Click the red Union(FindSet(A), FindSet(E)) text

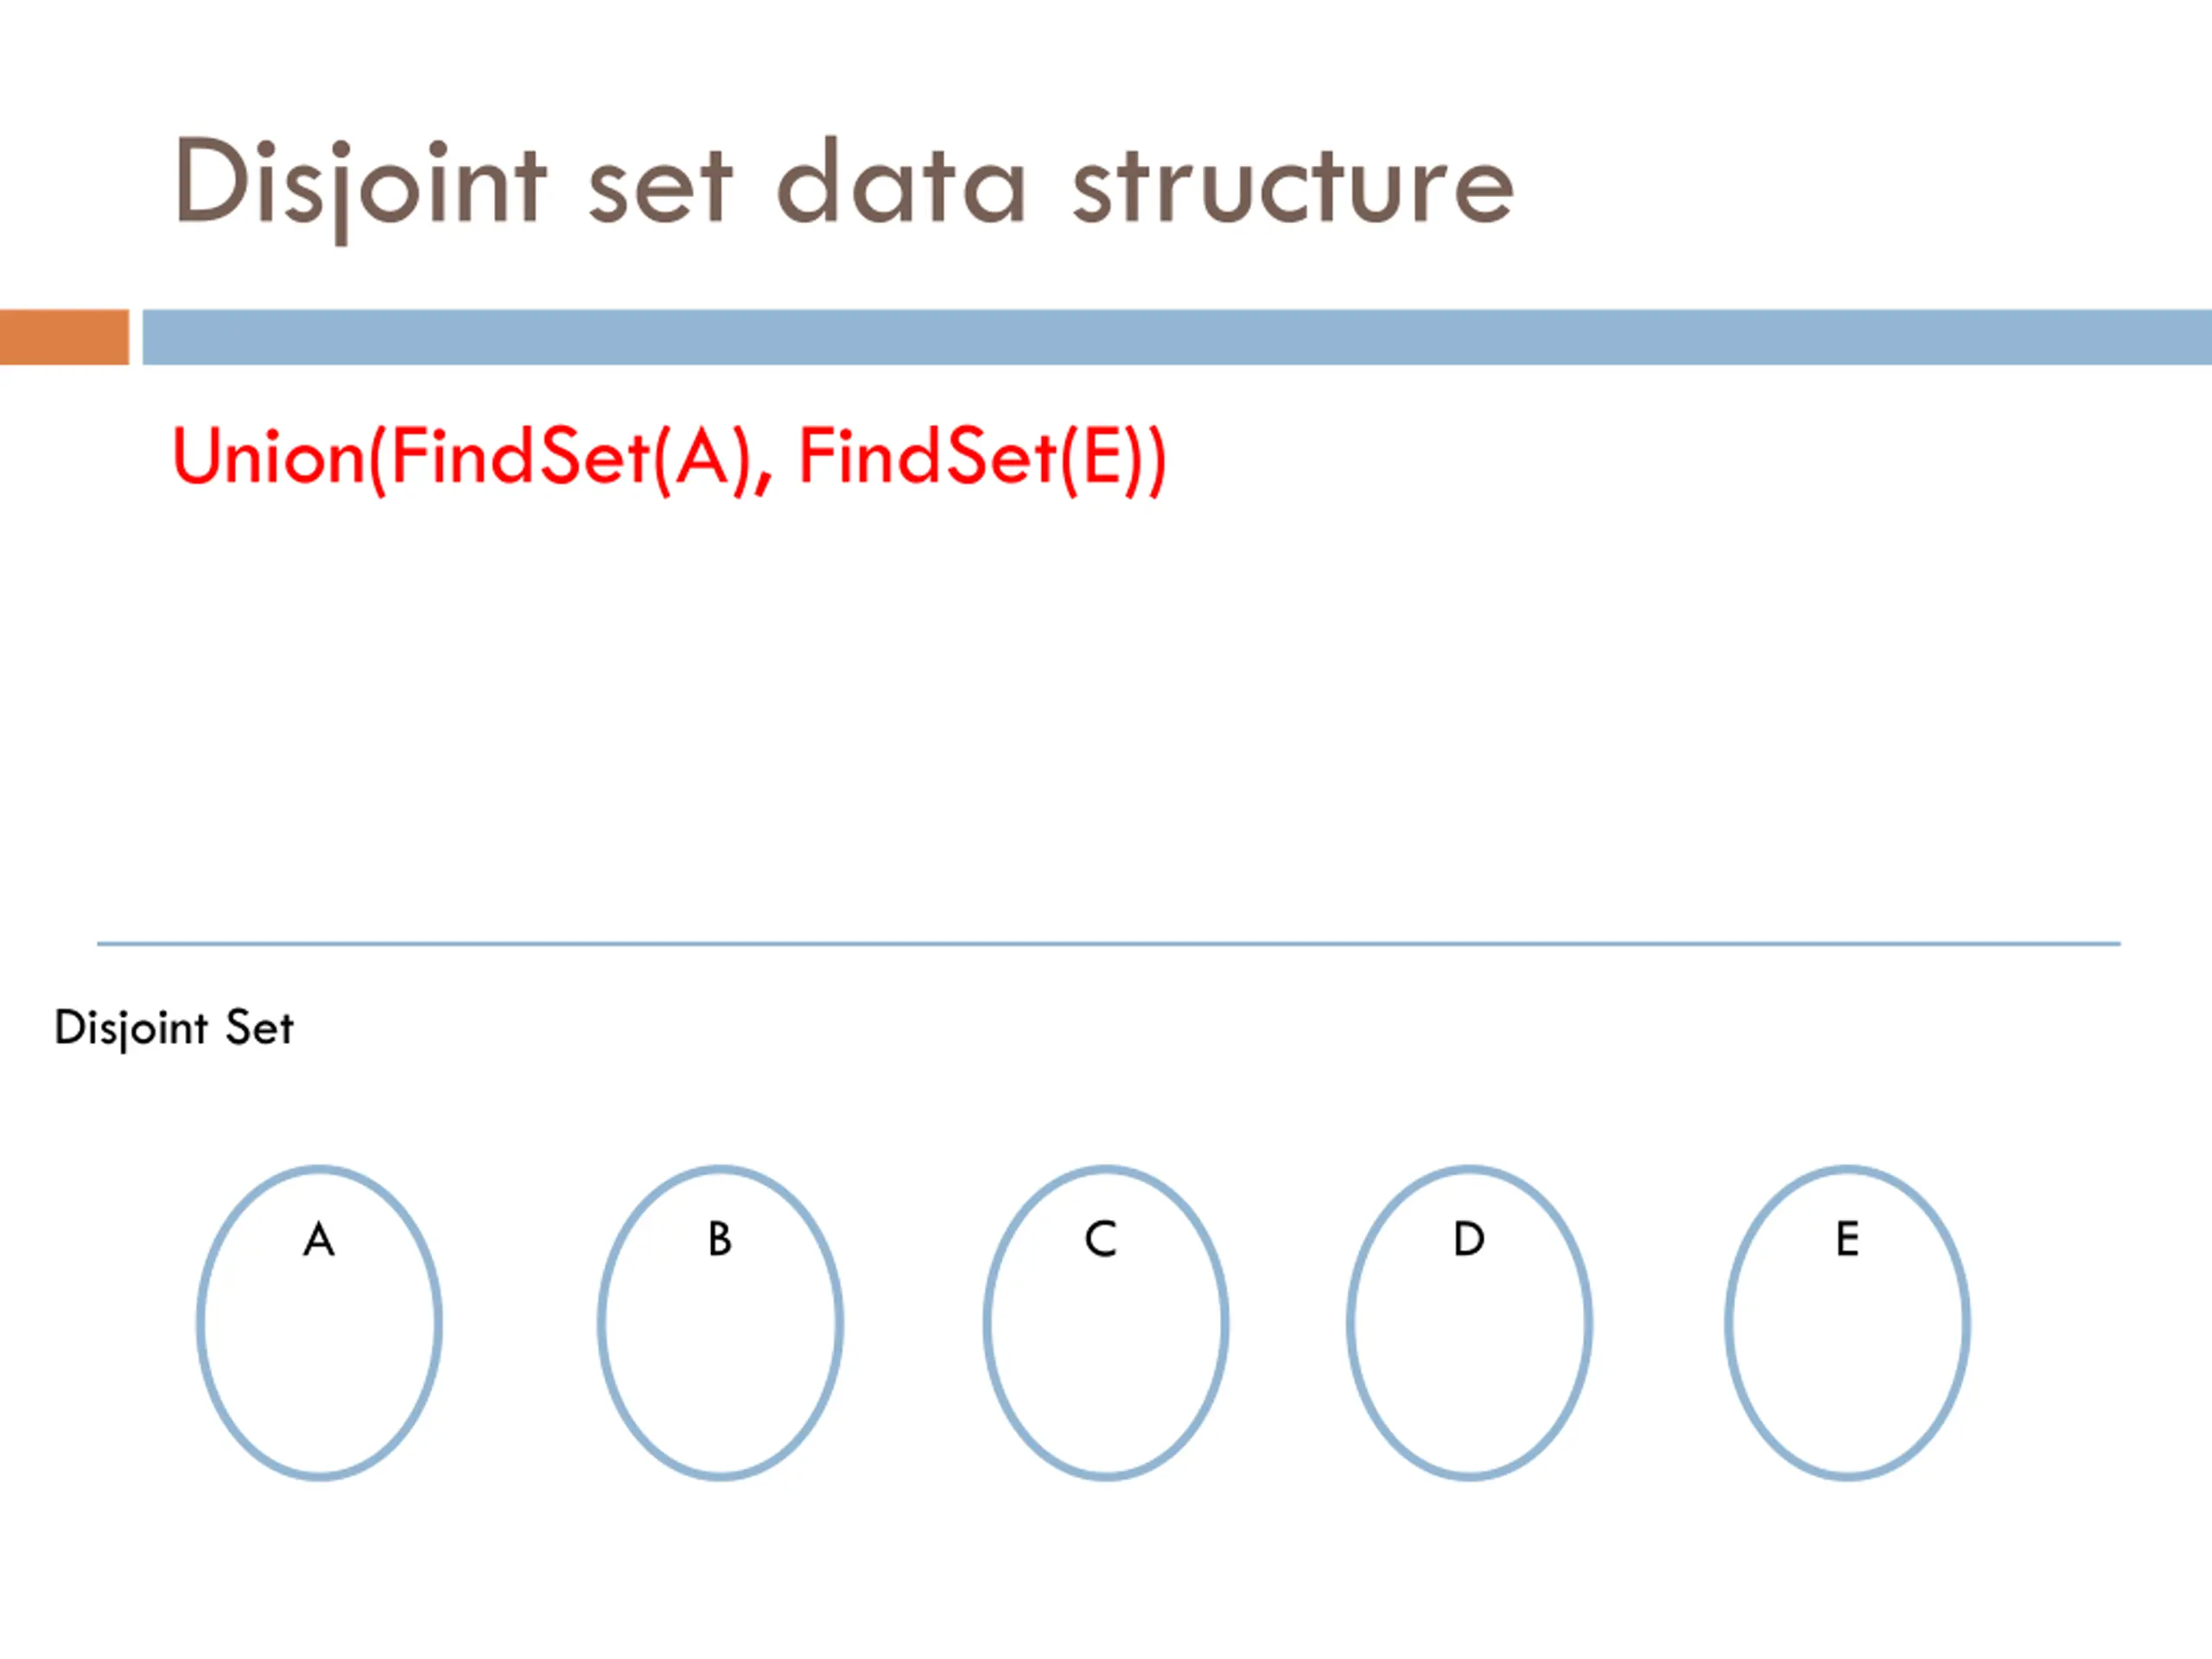669,459
